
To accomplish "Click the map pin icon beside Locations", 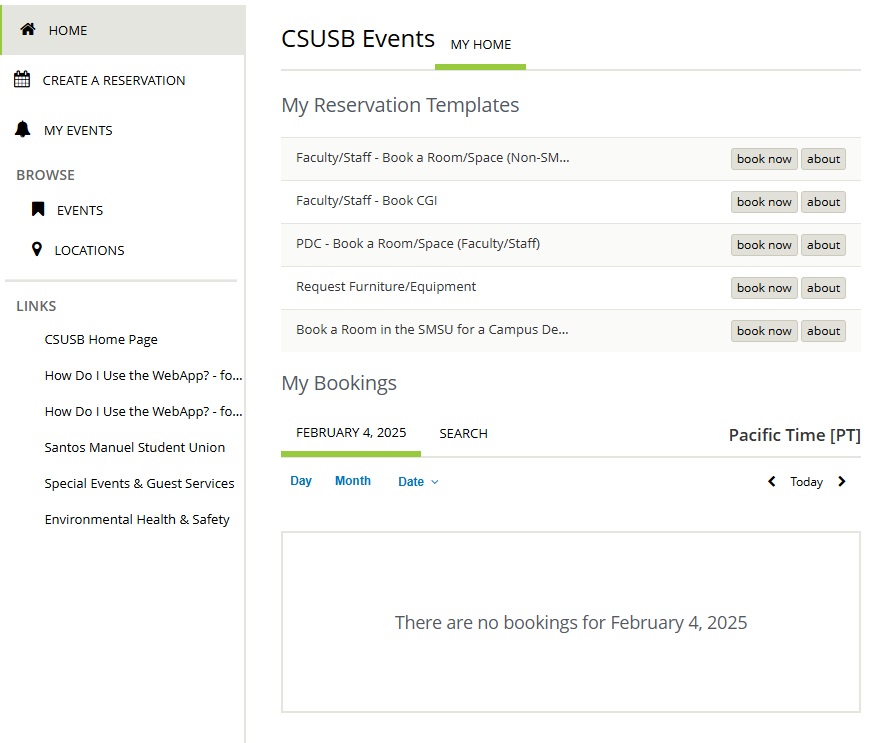I will 37,249.
